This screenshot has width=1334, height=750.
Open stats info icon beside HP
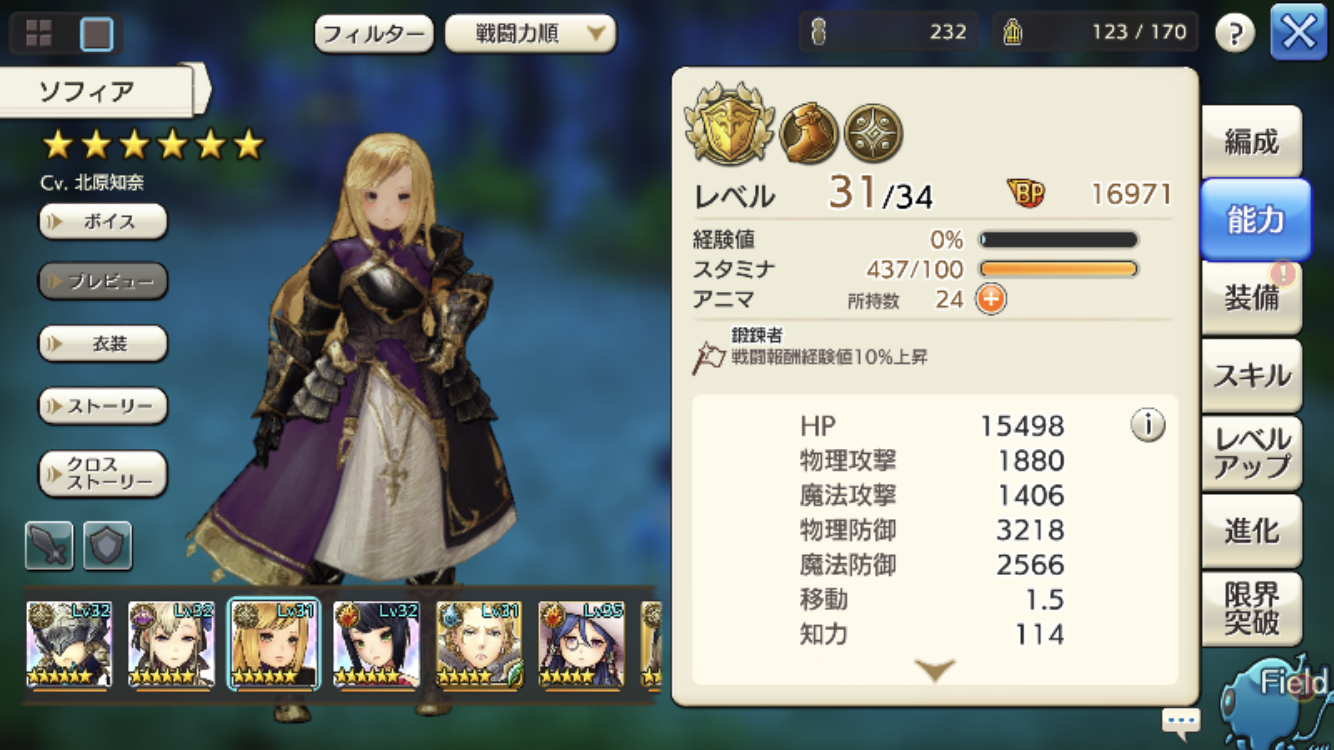(x=1147, y=425)
